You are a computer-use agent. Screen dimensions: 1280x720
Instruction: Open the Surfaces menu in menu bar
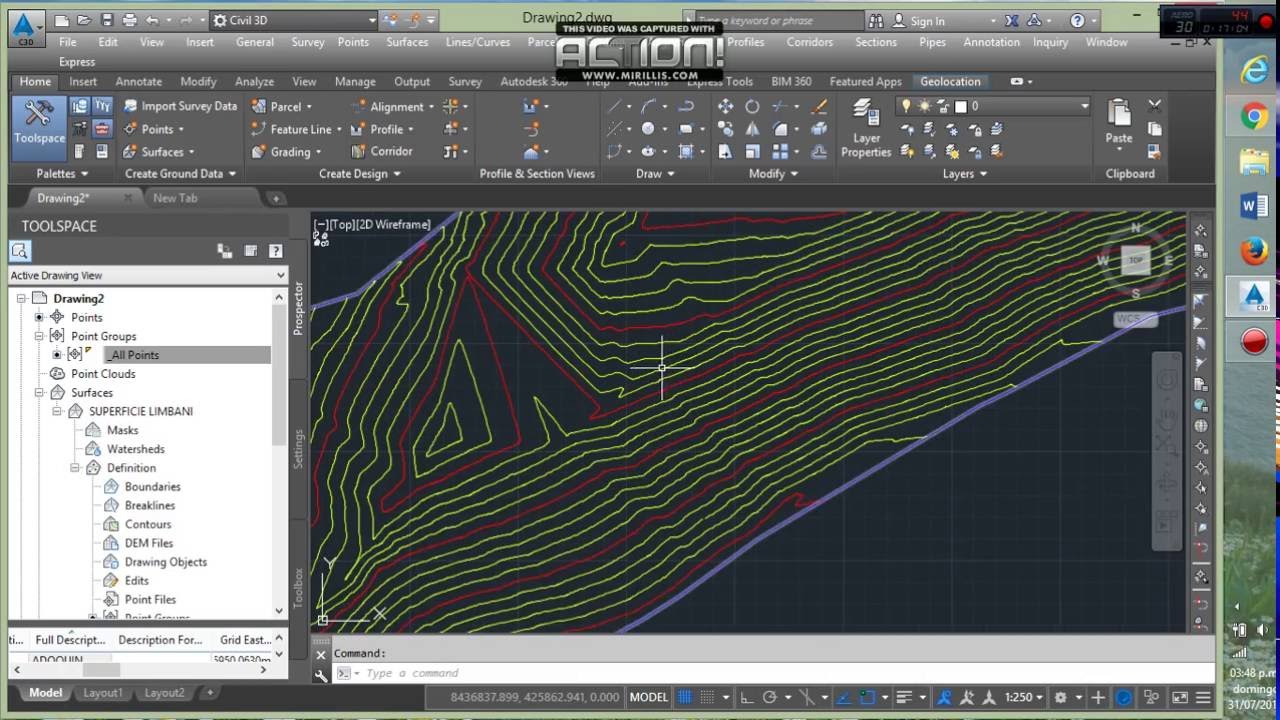(407, 42)
